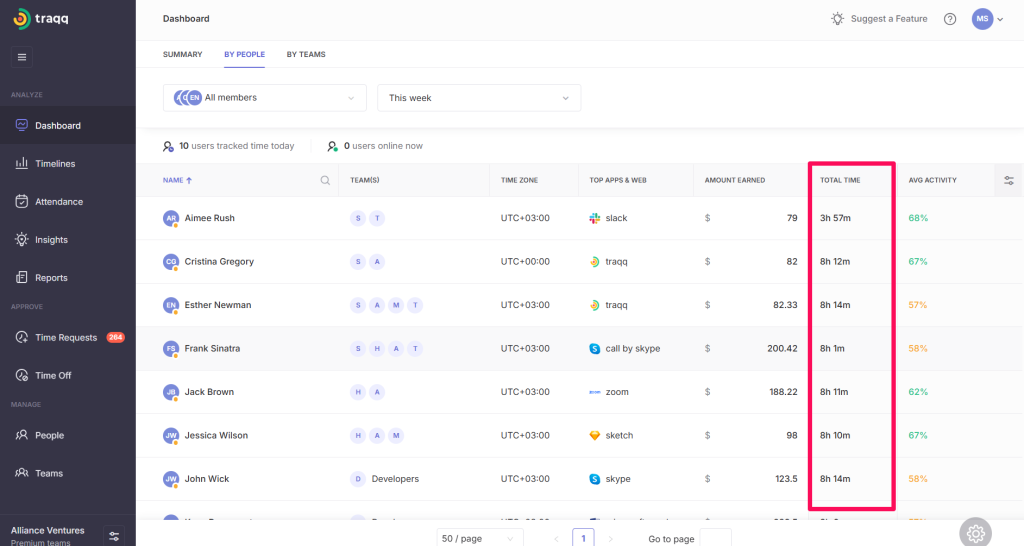Screen dimensions: 1024x546
Task: Open the This week date range dropdown
Action: tap(478, 98)
